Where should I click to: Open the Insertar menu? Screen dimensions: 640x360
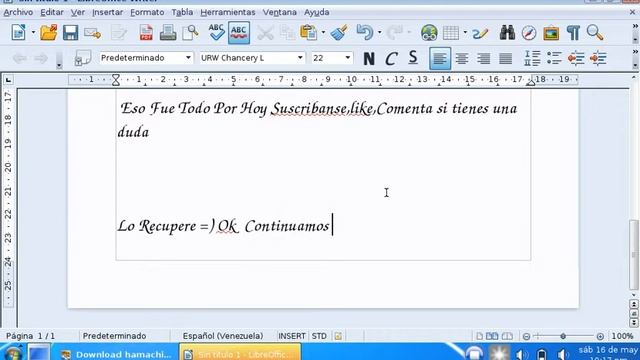pyautogui.click(x=107, y=12)
